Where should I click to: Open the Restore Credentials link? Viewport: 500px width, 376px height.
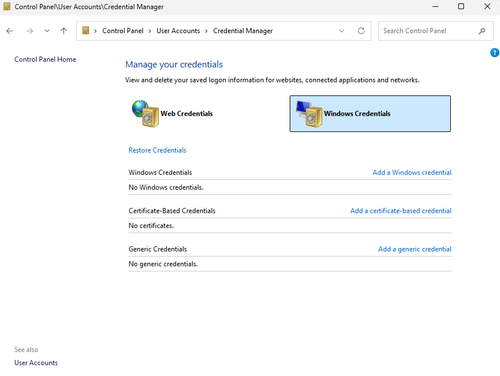coord(157,150)
